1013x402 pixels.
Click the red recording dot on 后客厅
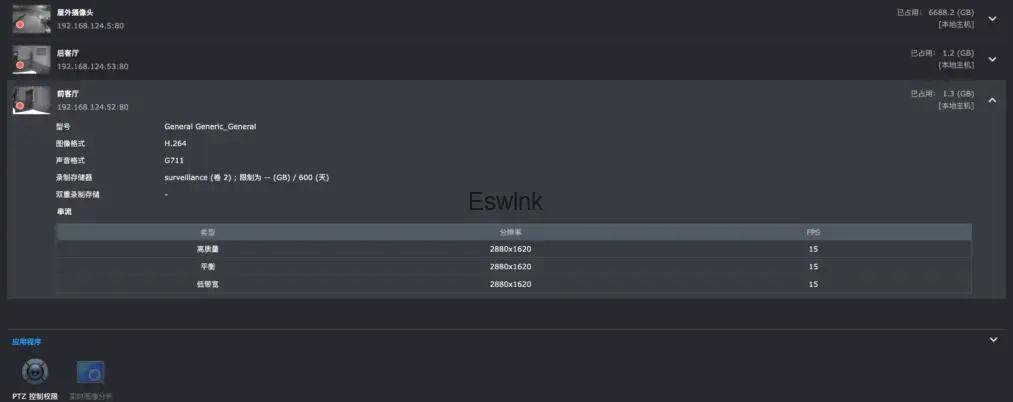pyautogui.click(x=20, y=65)
